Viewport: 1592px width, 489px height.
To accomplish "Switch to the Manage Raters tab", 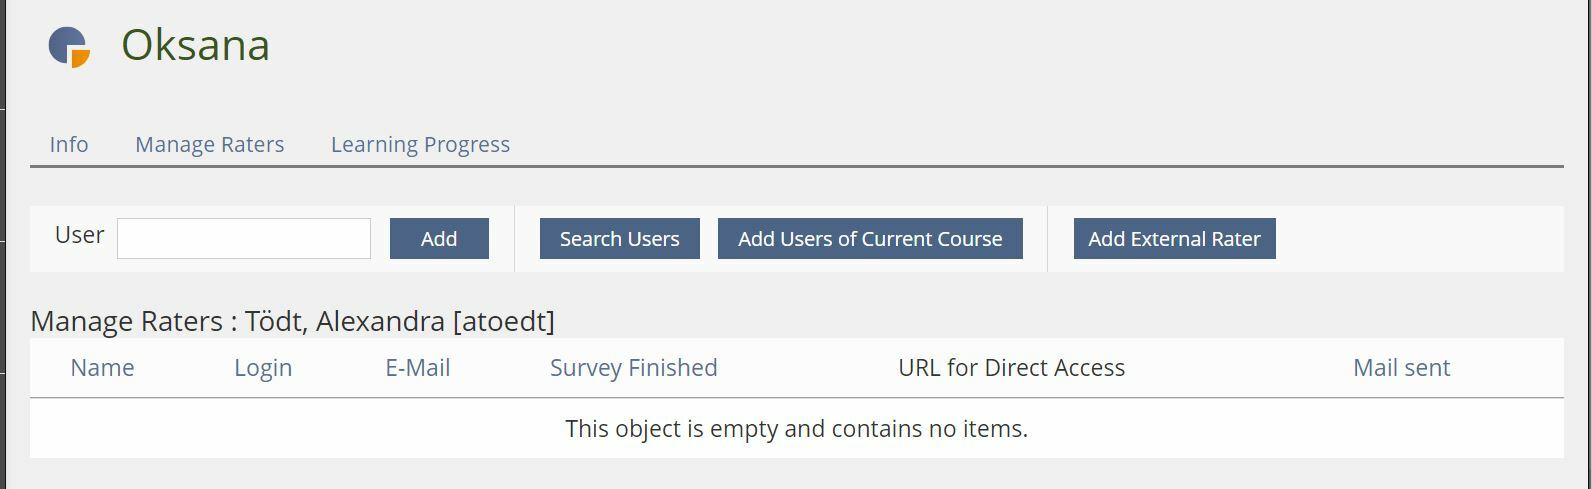I will coord(209,144).
